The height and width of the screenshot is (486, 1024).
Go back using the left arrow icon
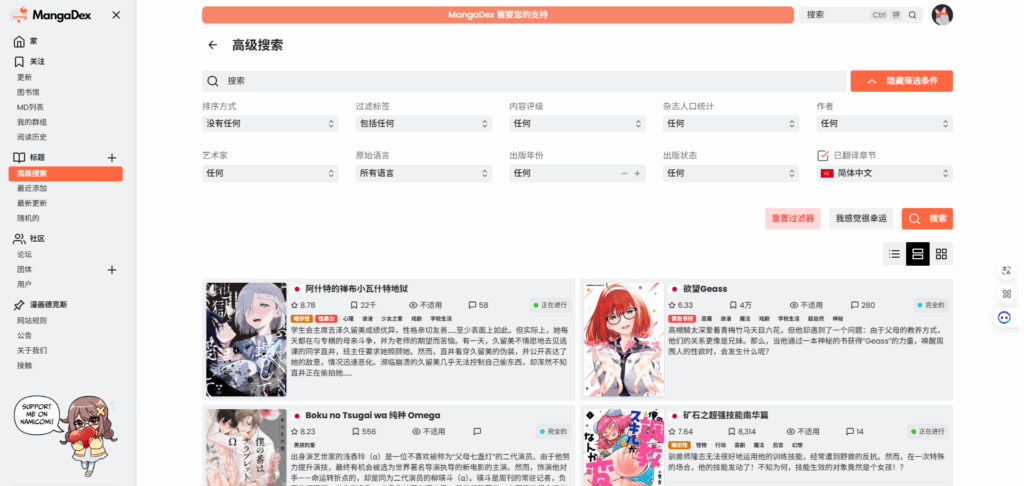(x=212, y=45)
